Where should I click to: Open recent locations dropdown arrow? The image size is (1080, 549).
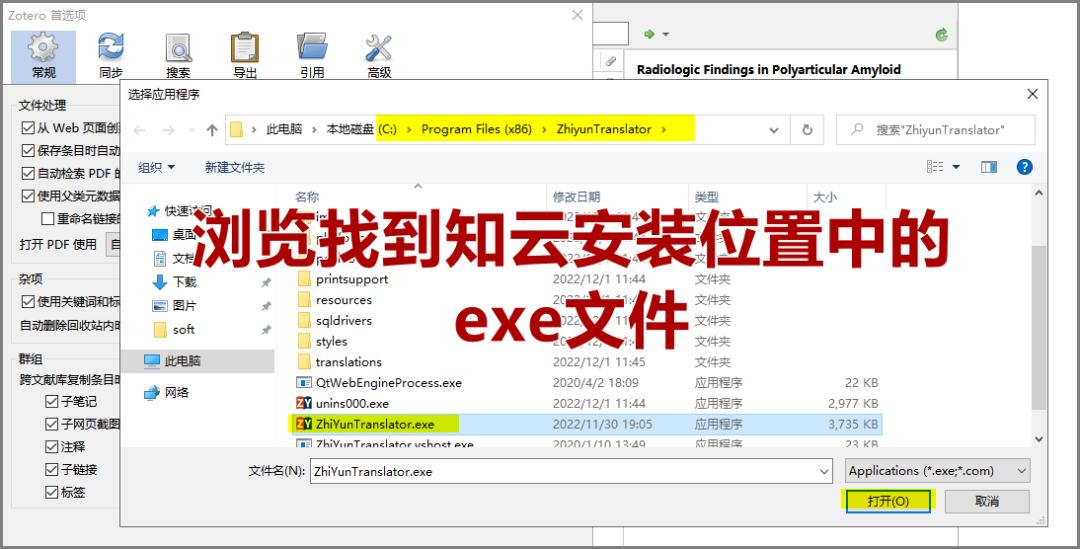(x=191, y=130)
